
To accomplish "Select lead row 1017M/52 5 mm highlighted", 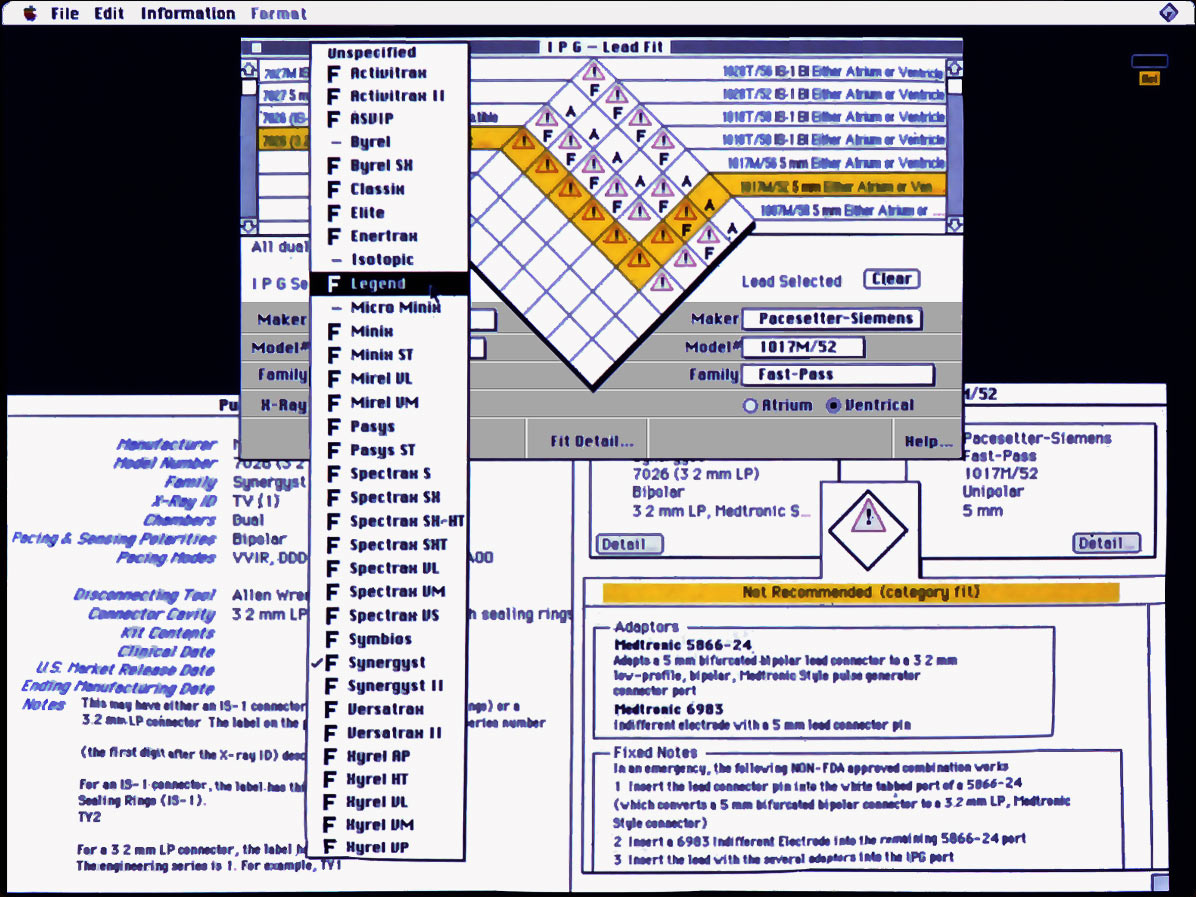I will point(835,187).
